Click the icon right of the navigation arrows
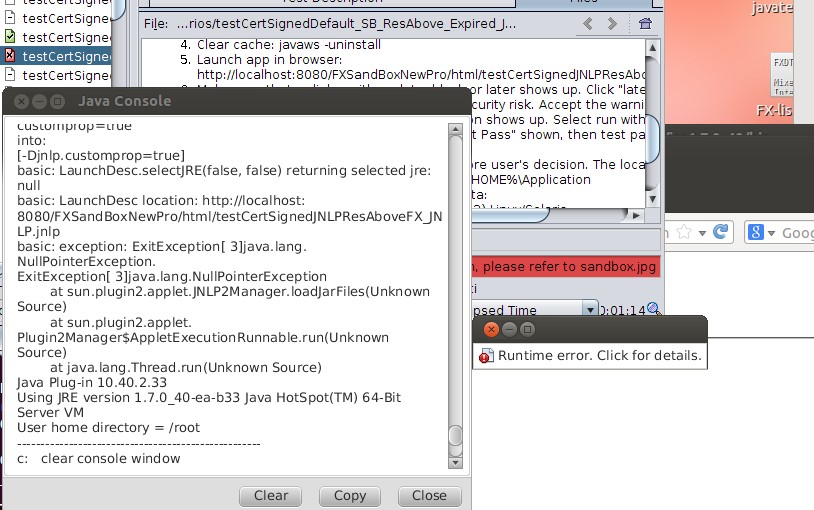 645,23
